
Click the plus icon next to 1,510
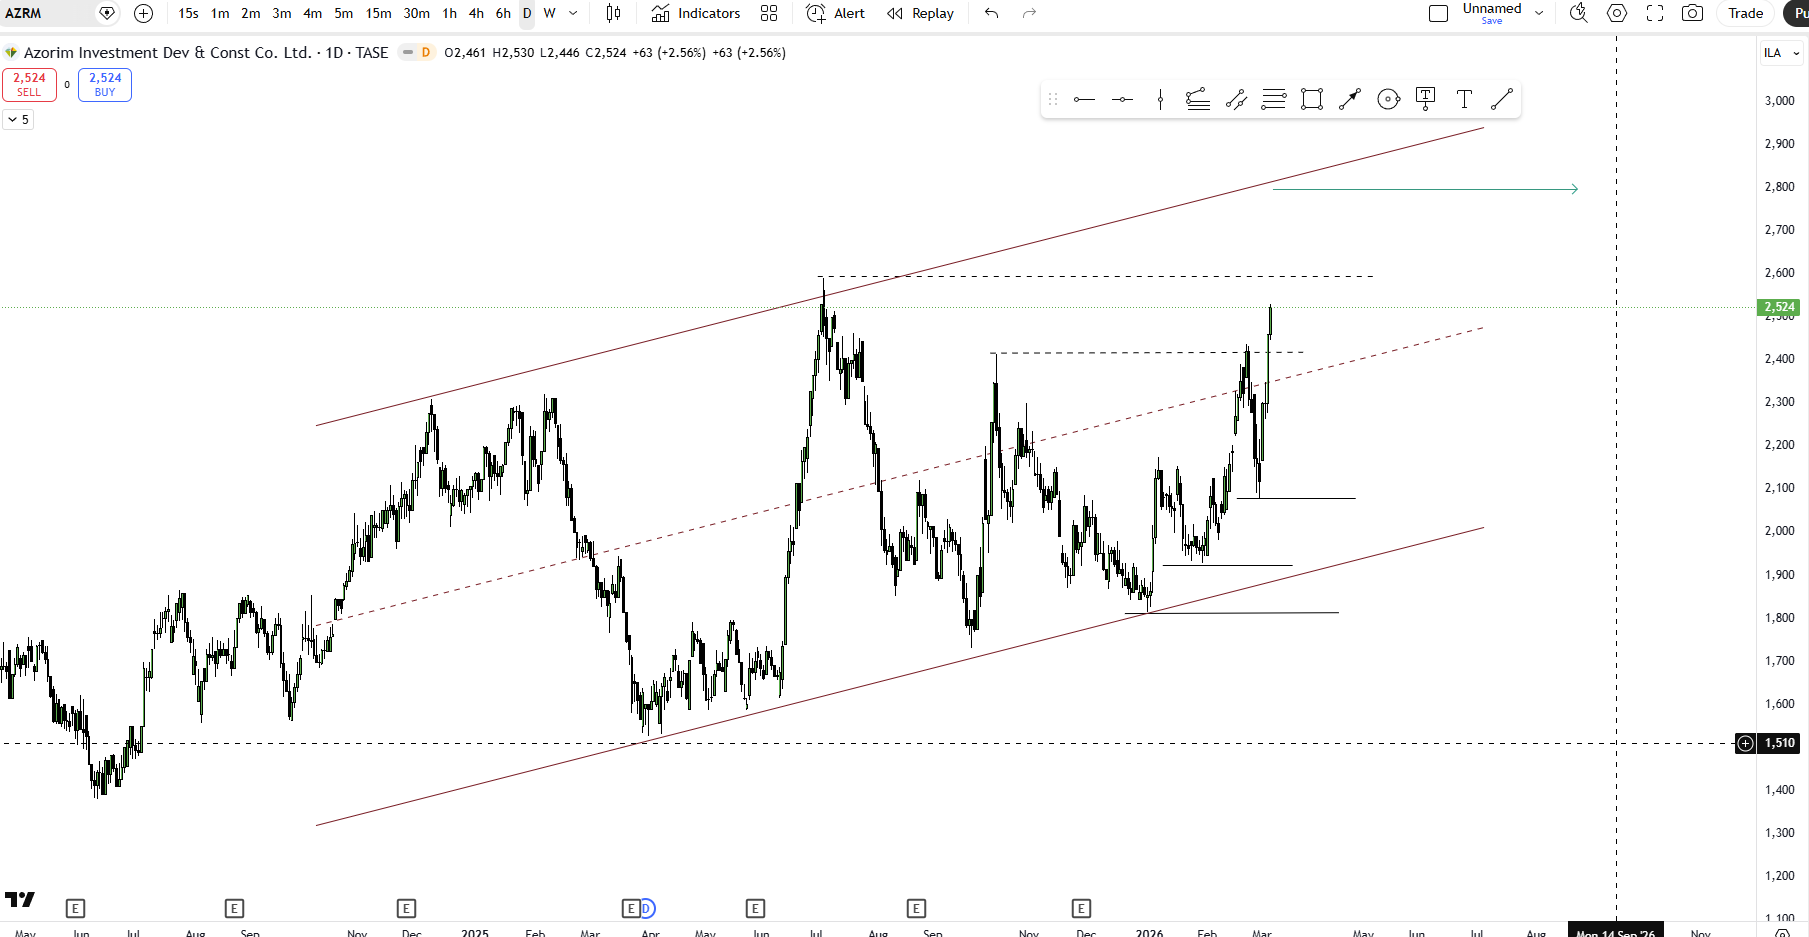point(1745,743)
